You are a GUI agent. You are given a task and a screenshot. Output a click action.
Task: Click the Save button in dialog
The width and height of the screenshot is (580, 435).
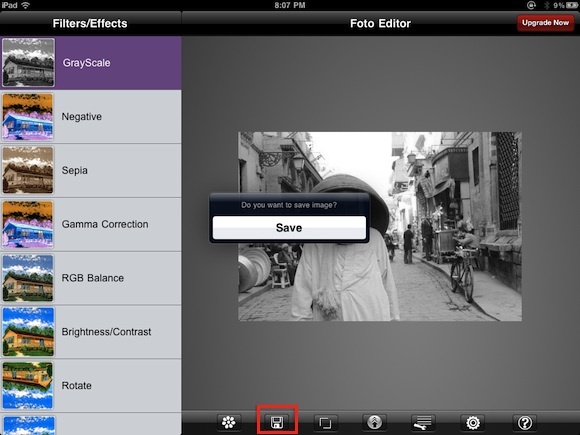(x=289, y=228)
